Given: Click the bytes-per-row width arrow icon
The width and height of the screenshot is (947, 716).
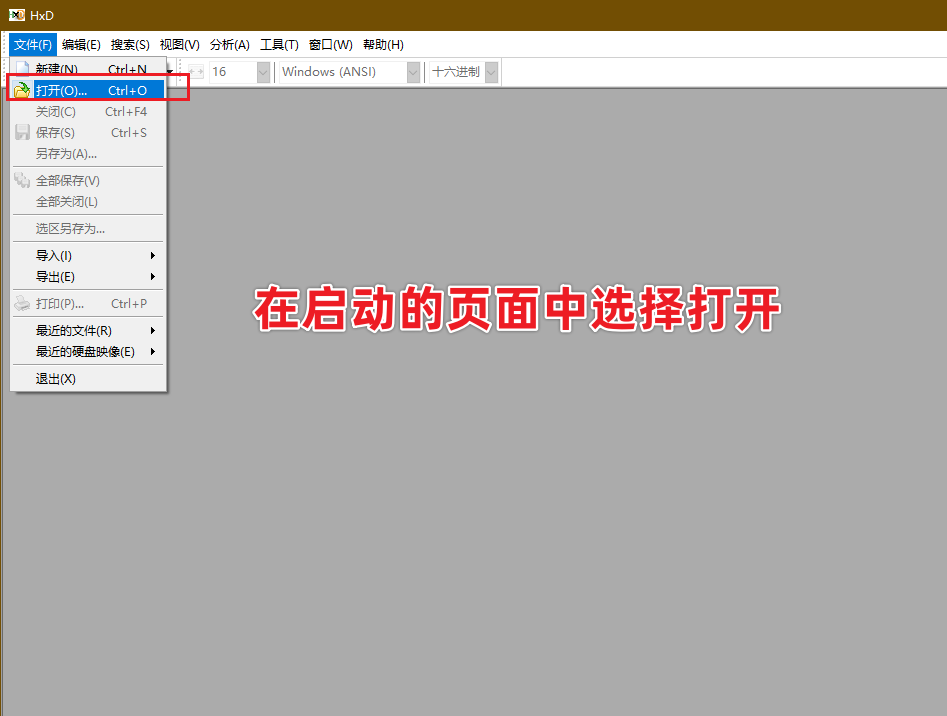Looking at the screenshot, I should coord(196,72).
